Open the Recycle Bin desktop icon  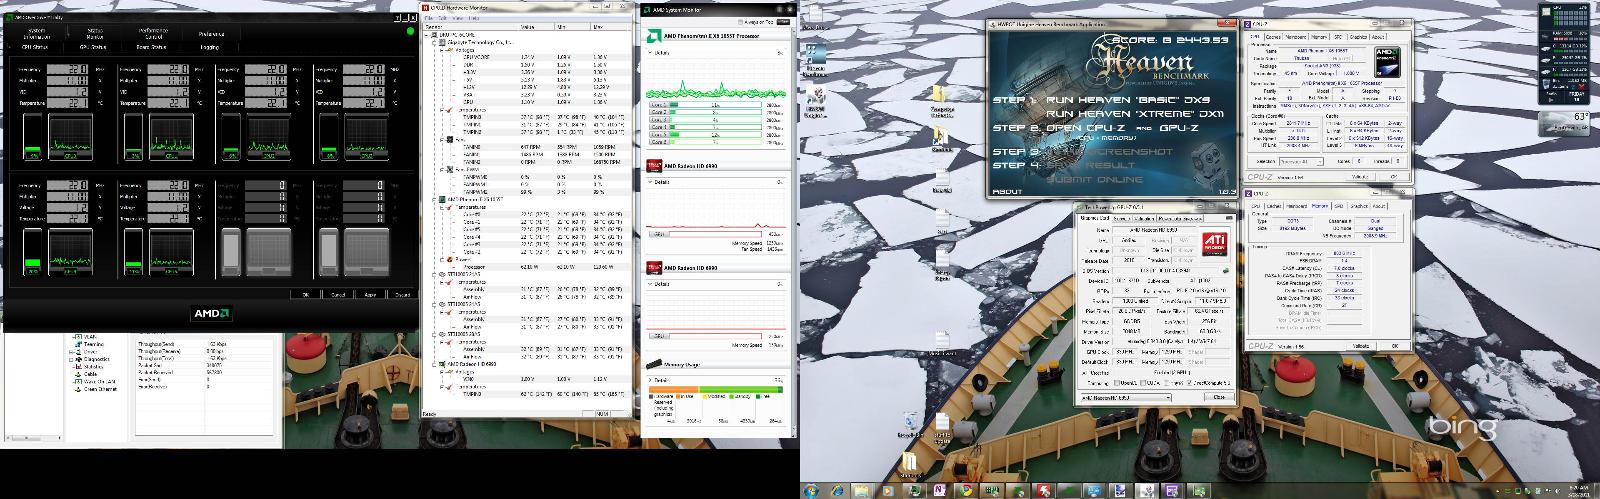click(x=910, y=421)
